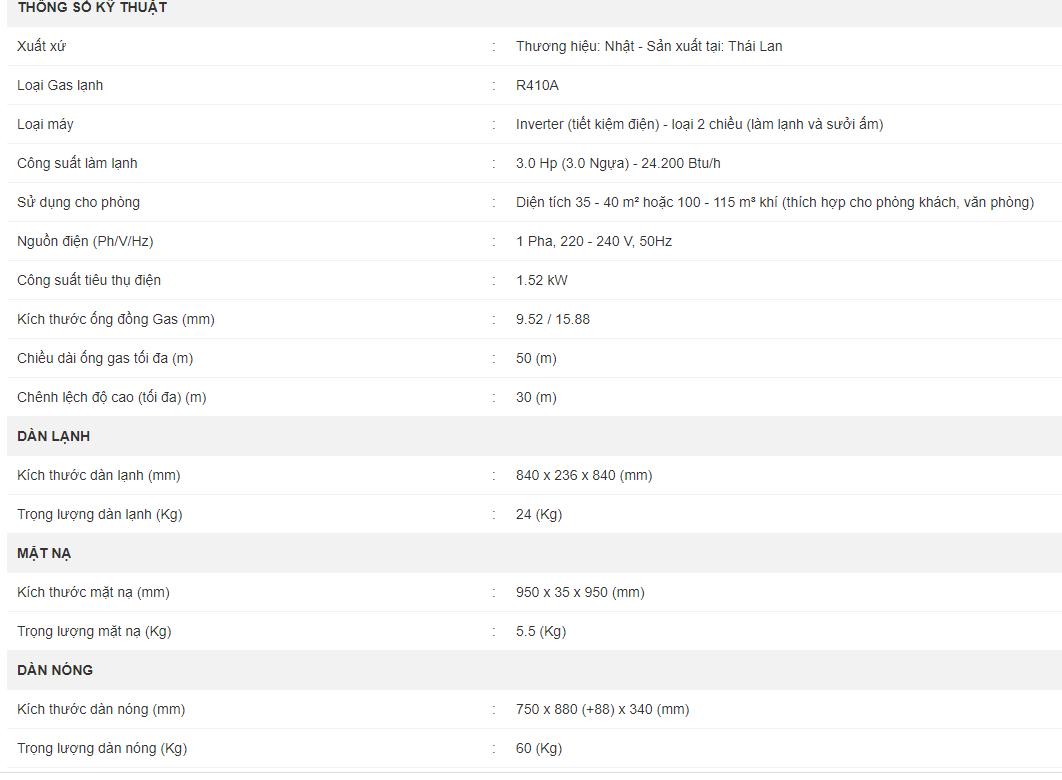Click the 'THÔNG SỐ KỸ THUẬT' table heading

click(92, 7)
